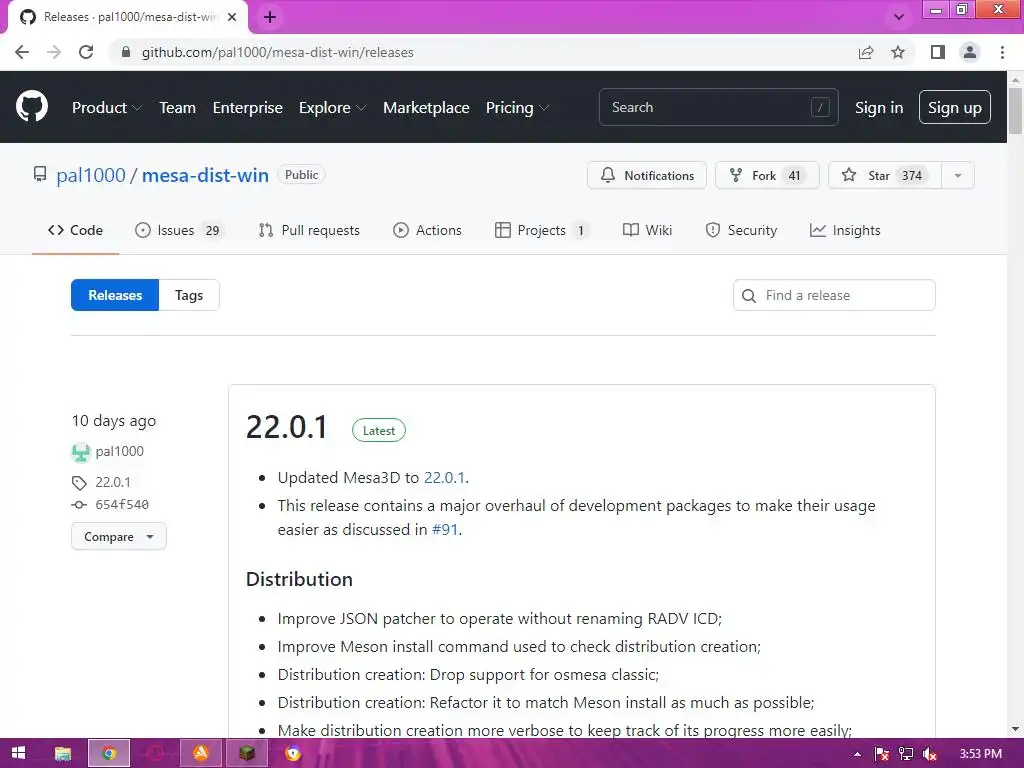
Task: Open the Enterprise menu item
Action: [x=248, y=107]
